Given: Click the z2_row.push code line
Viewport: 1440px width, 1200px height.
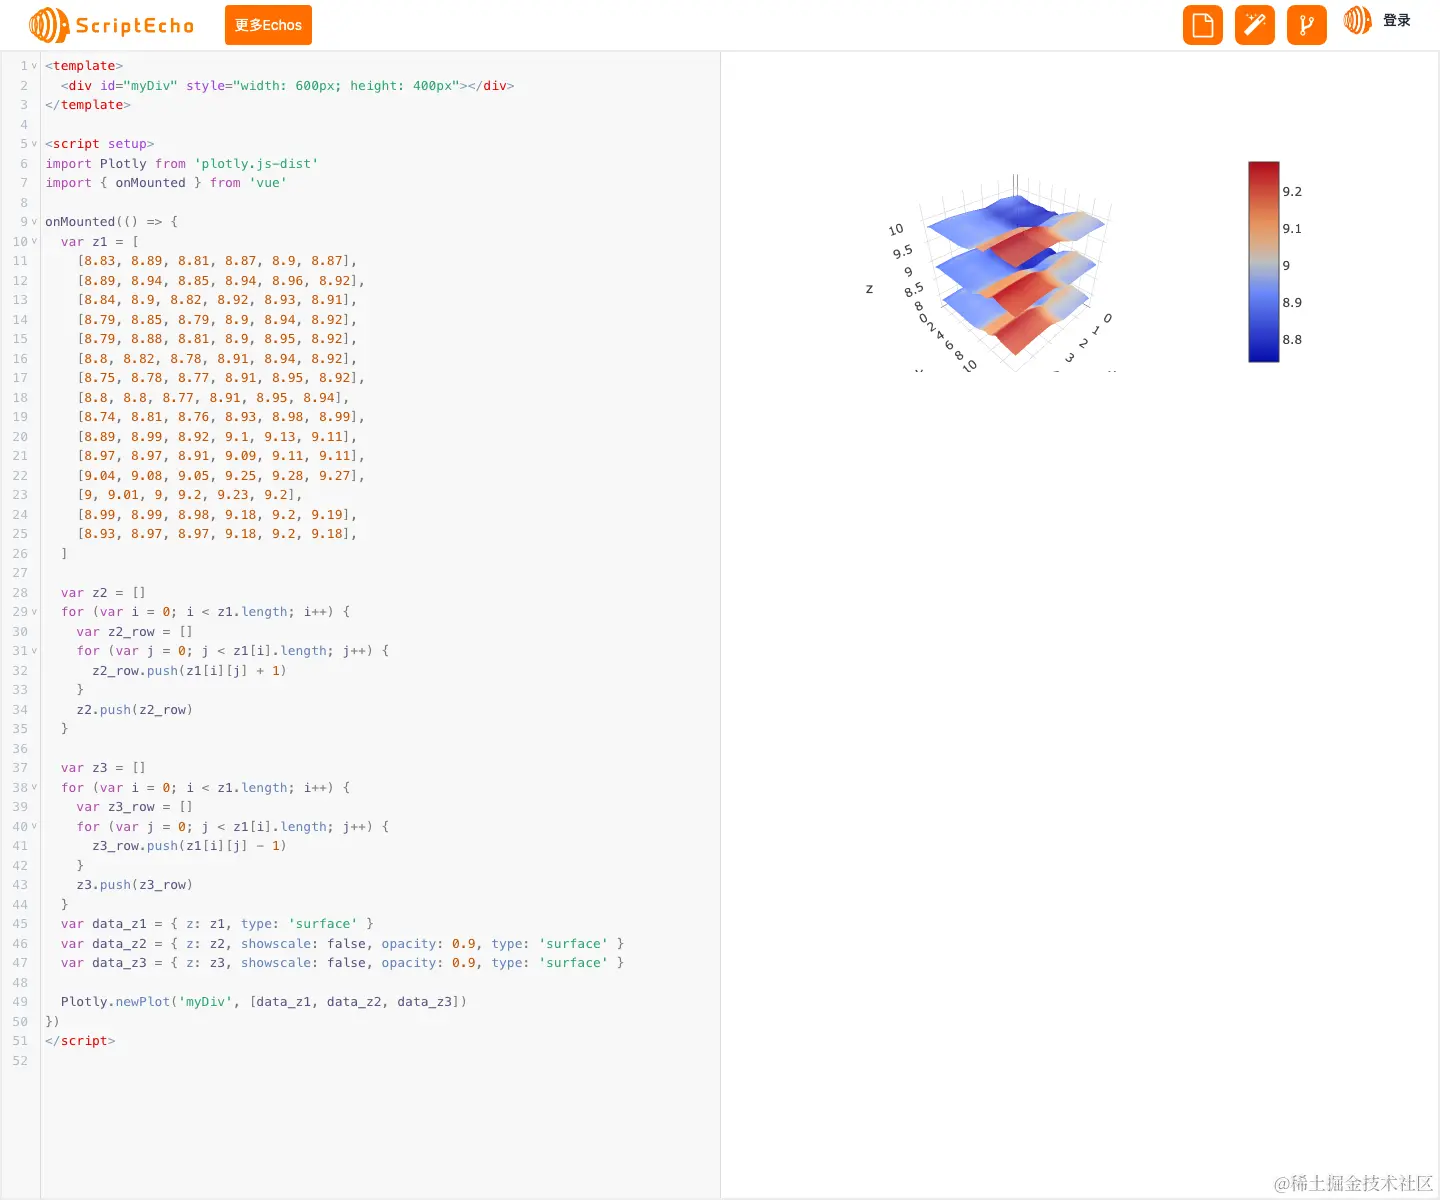Looking at the screenshot, I should (189, 671).
